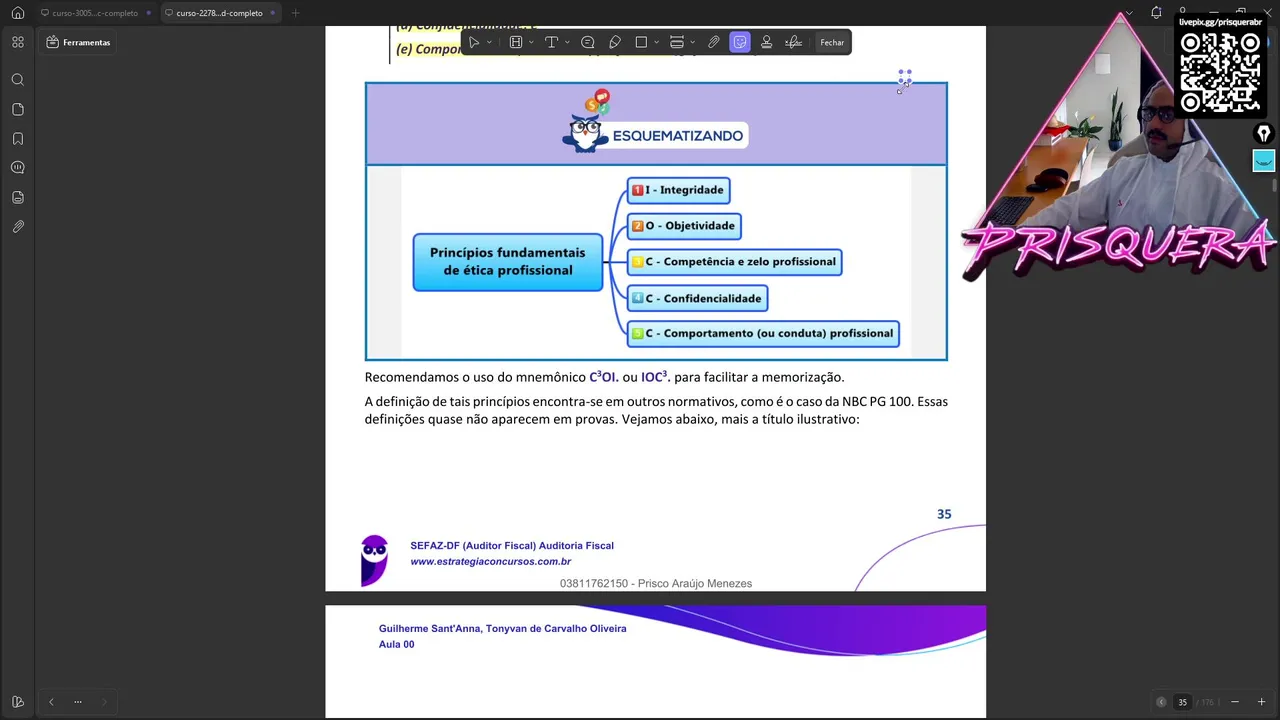Image resolution: width=1280 pixels, height=720 pixels.
Task: Open the bookmarks panel in the sidebar
Action: [x=18, y=138]
